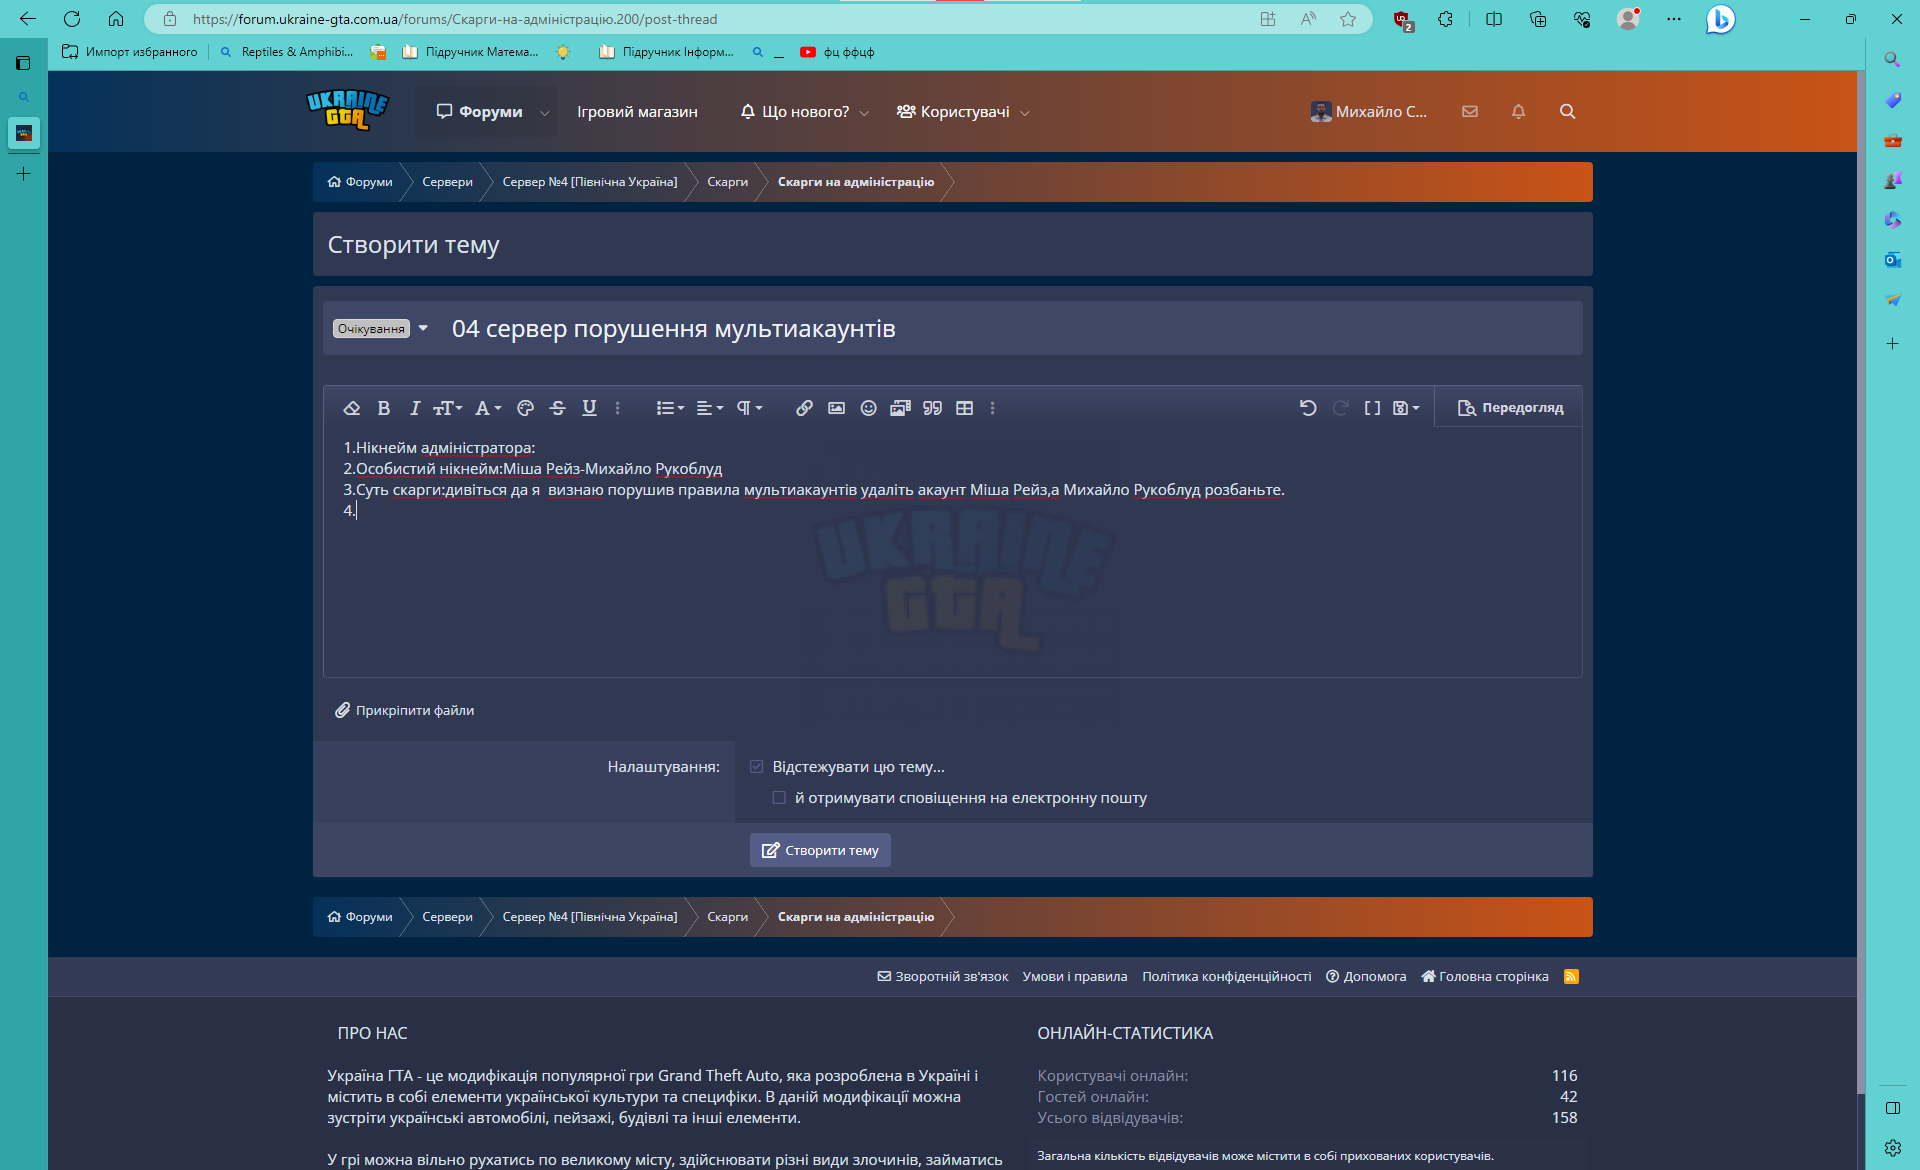Expand Користувачі submenu chevron
This screenshot has width=1920, height=1170.
pos(1025,113)
